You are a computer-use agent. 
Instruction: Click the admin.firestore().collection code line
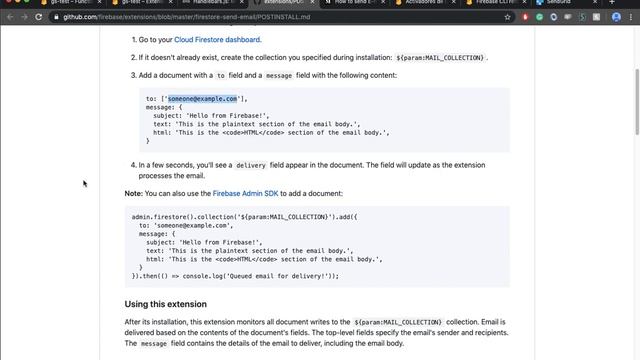coord(244,217)
